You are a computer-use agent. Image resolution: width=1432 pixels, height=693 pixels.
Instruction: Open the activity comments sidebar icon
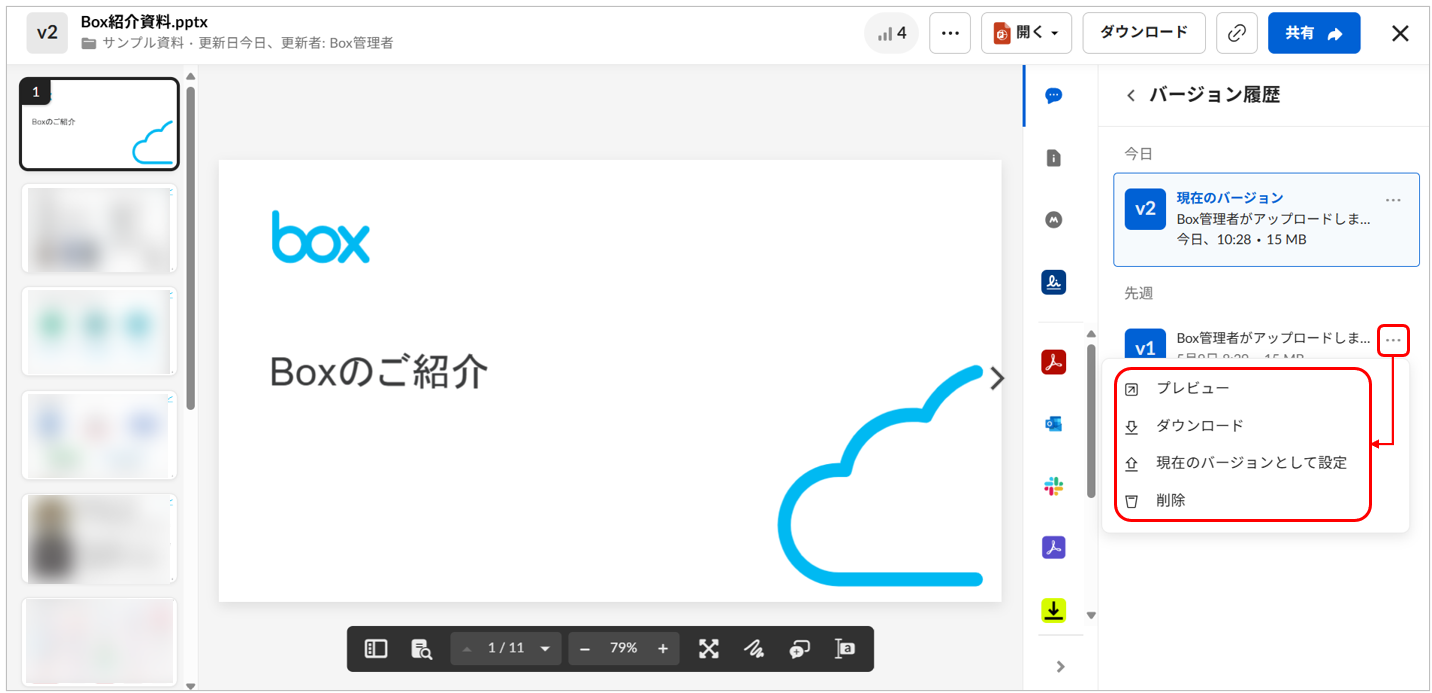(x=1053, y=96)
